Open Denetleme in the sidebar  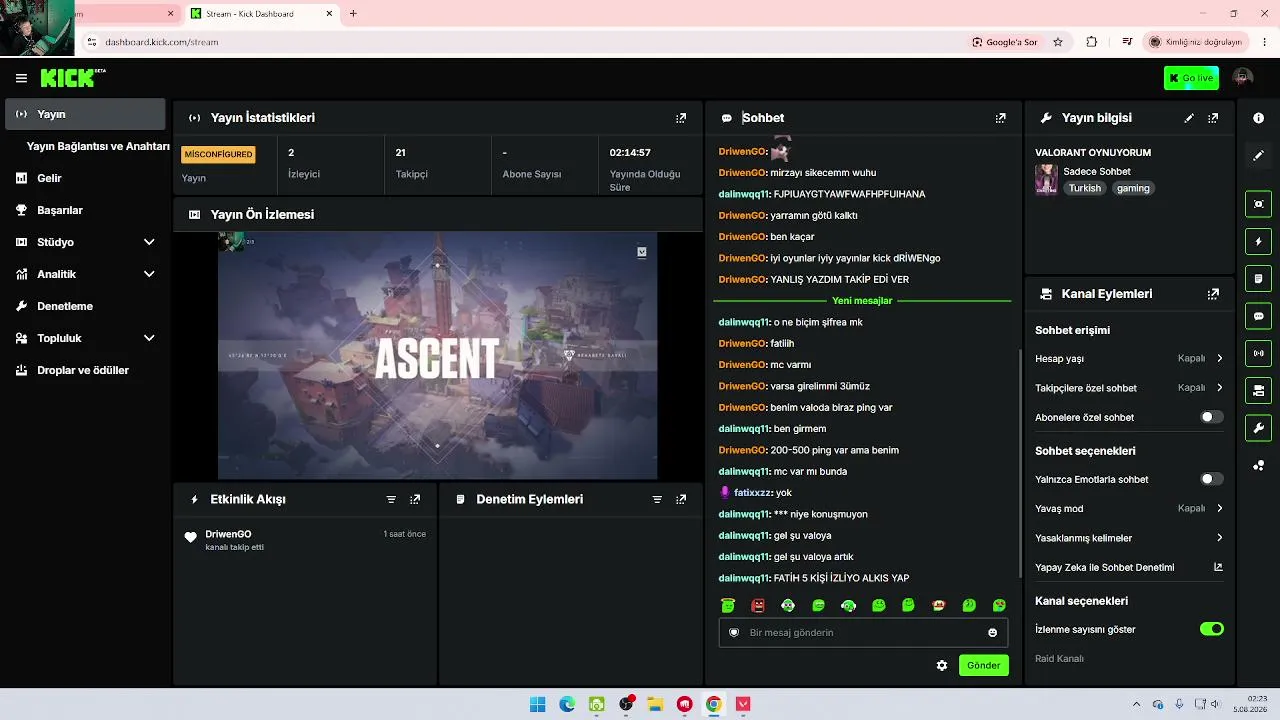(x=85, y=306)
